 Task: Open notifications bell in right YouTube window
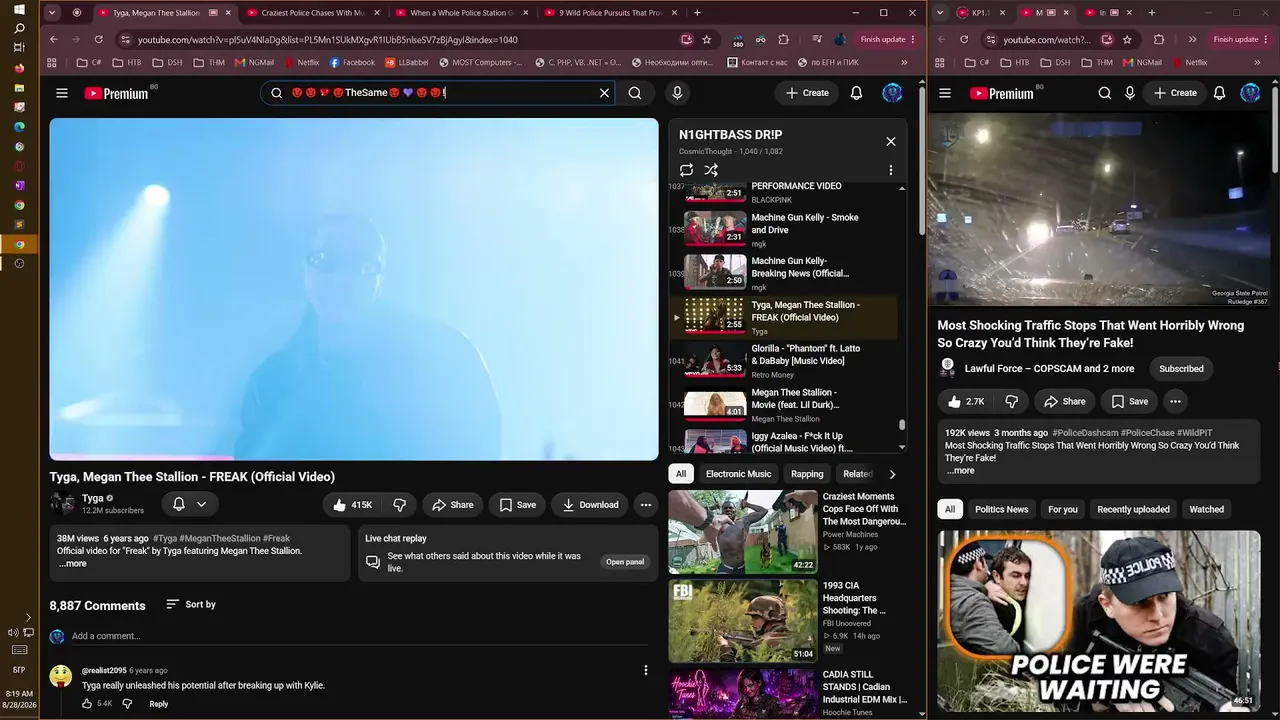point(1219,93)
